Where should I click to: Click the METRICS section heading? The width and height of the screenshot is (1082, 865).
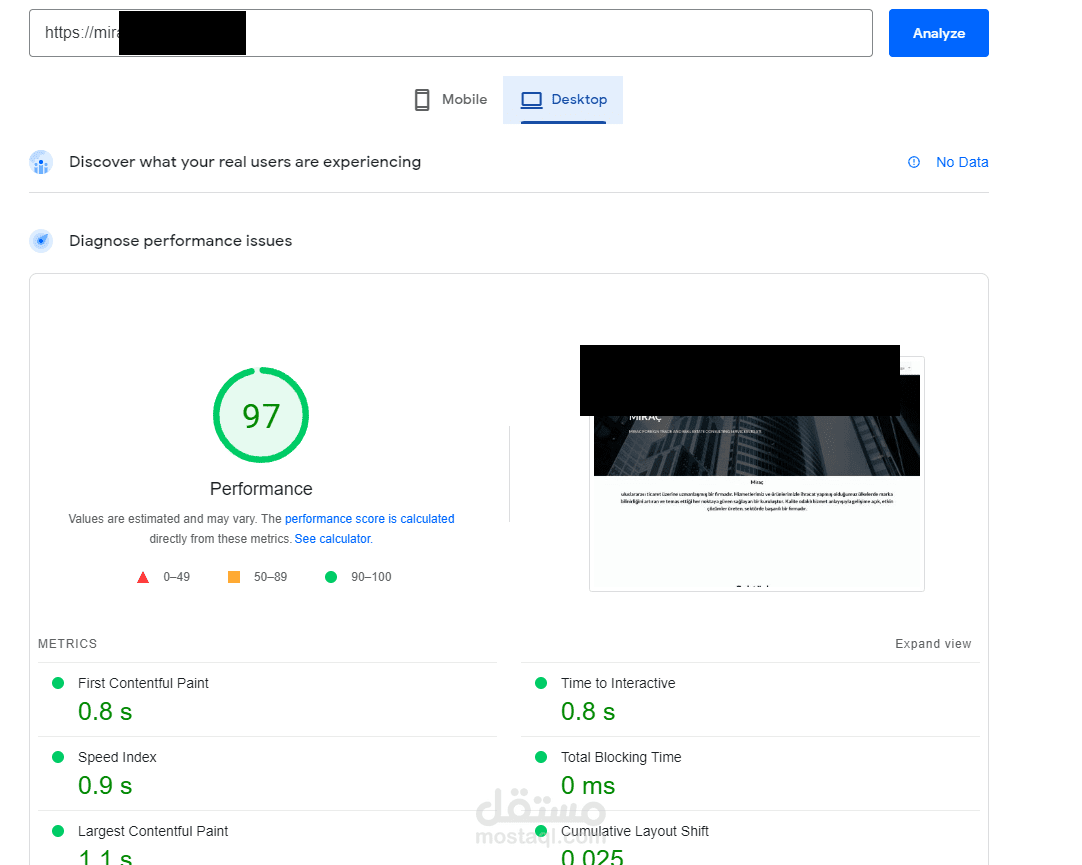68,644
